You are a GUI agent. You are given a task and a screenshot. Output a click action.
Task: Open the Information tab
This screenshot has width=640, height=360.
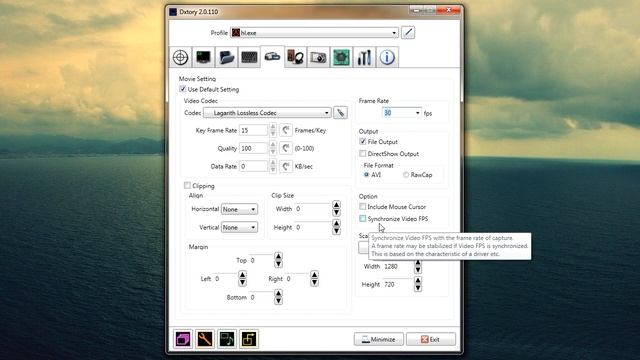[387, 57]
